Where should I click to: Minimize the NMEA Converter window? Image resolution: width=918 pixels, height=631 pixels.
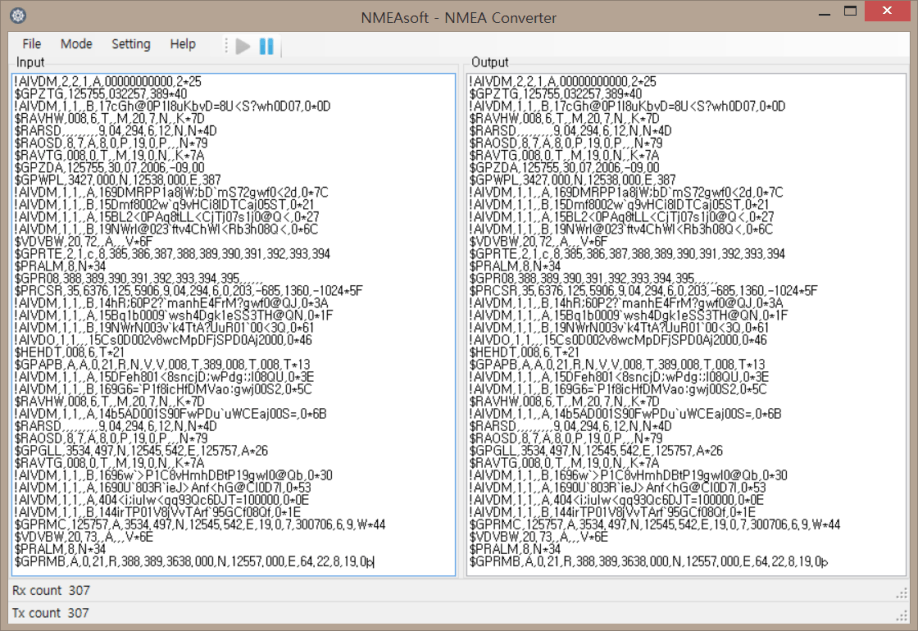point(824,13)
